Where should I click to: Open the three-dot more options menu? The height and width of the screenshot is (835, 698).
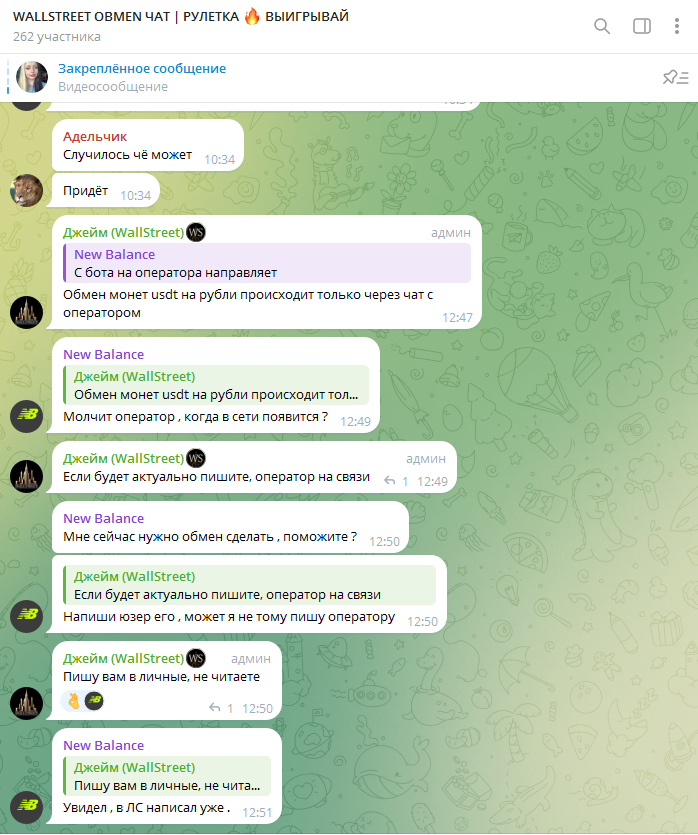pyautogui.click(x=677, y=26)
